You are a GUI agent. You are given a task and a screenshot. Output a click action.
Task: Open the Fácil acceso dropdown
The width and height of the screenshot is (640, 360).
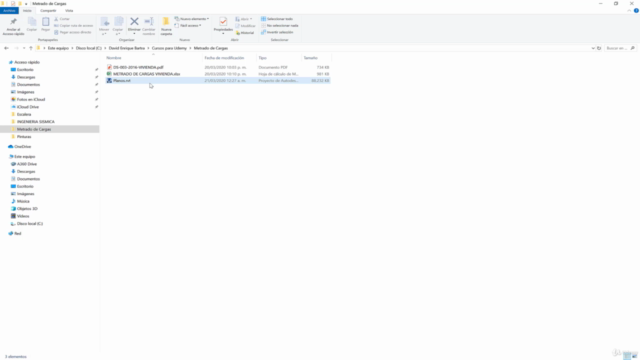point(188,25)
